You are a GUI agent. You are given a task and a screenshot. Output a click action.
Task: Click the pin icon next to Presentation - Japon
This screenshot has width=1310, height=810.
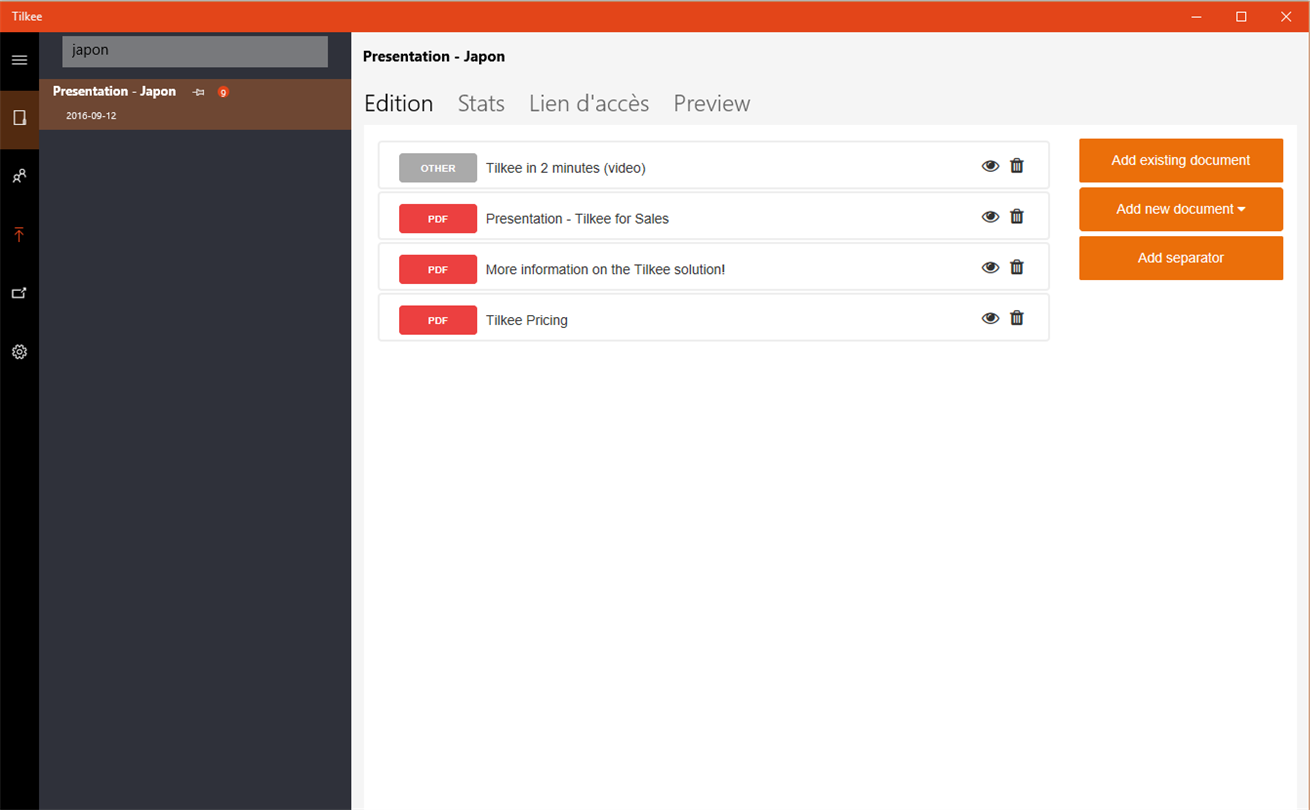(198, 92)
